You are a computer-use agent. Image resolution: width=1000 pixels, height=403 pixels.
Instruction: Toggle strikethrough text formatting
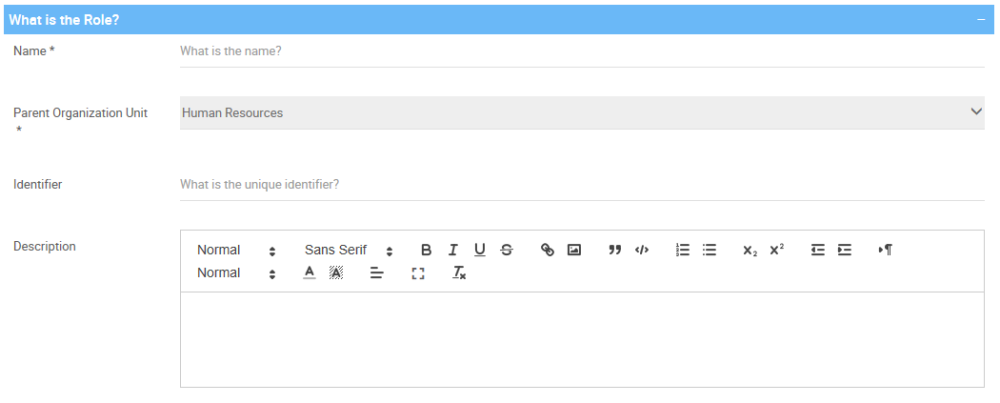506,250
